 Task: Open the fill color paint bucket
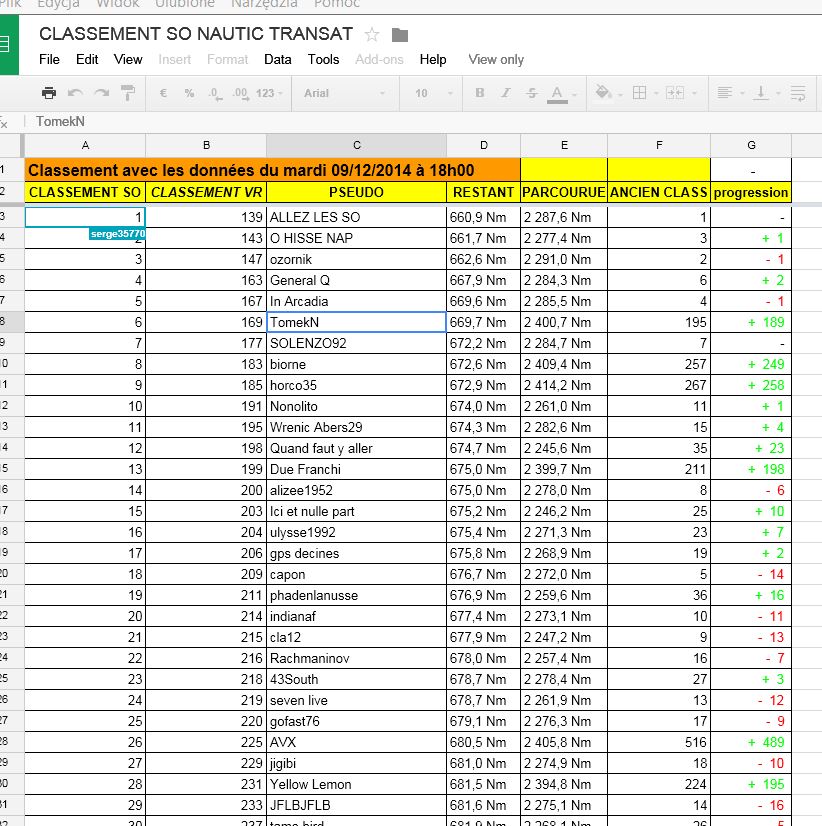604,93
